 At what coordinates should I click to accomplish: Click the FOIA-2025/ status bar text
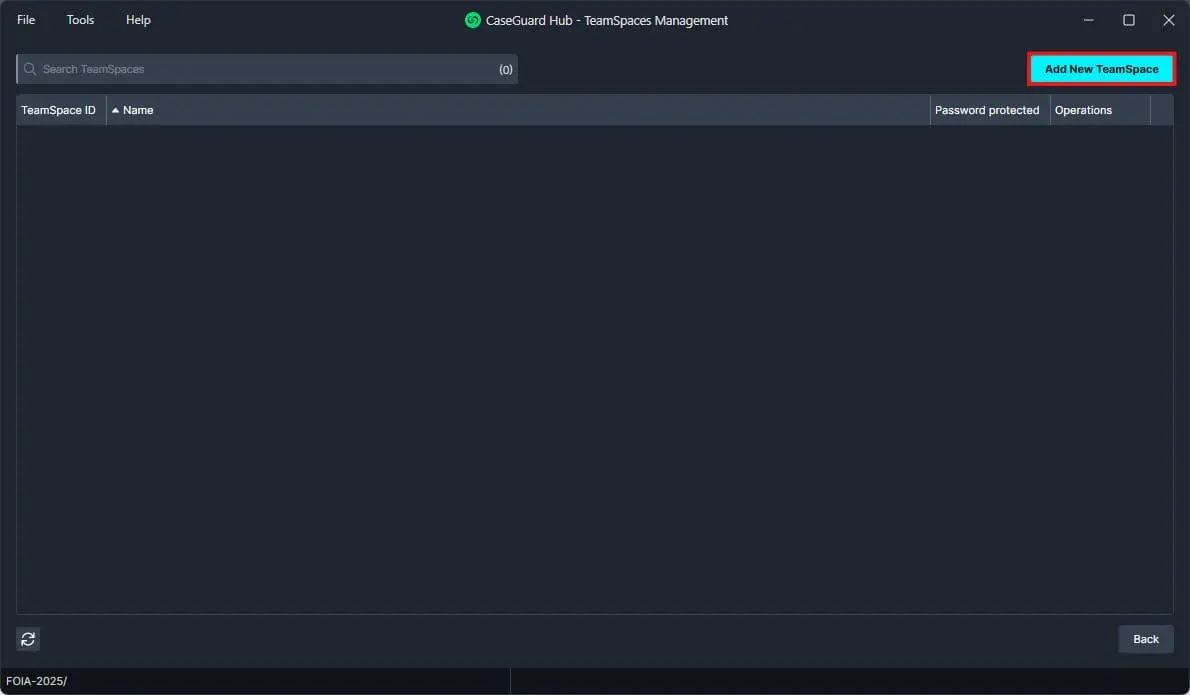tap(36, 681)
